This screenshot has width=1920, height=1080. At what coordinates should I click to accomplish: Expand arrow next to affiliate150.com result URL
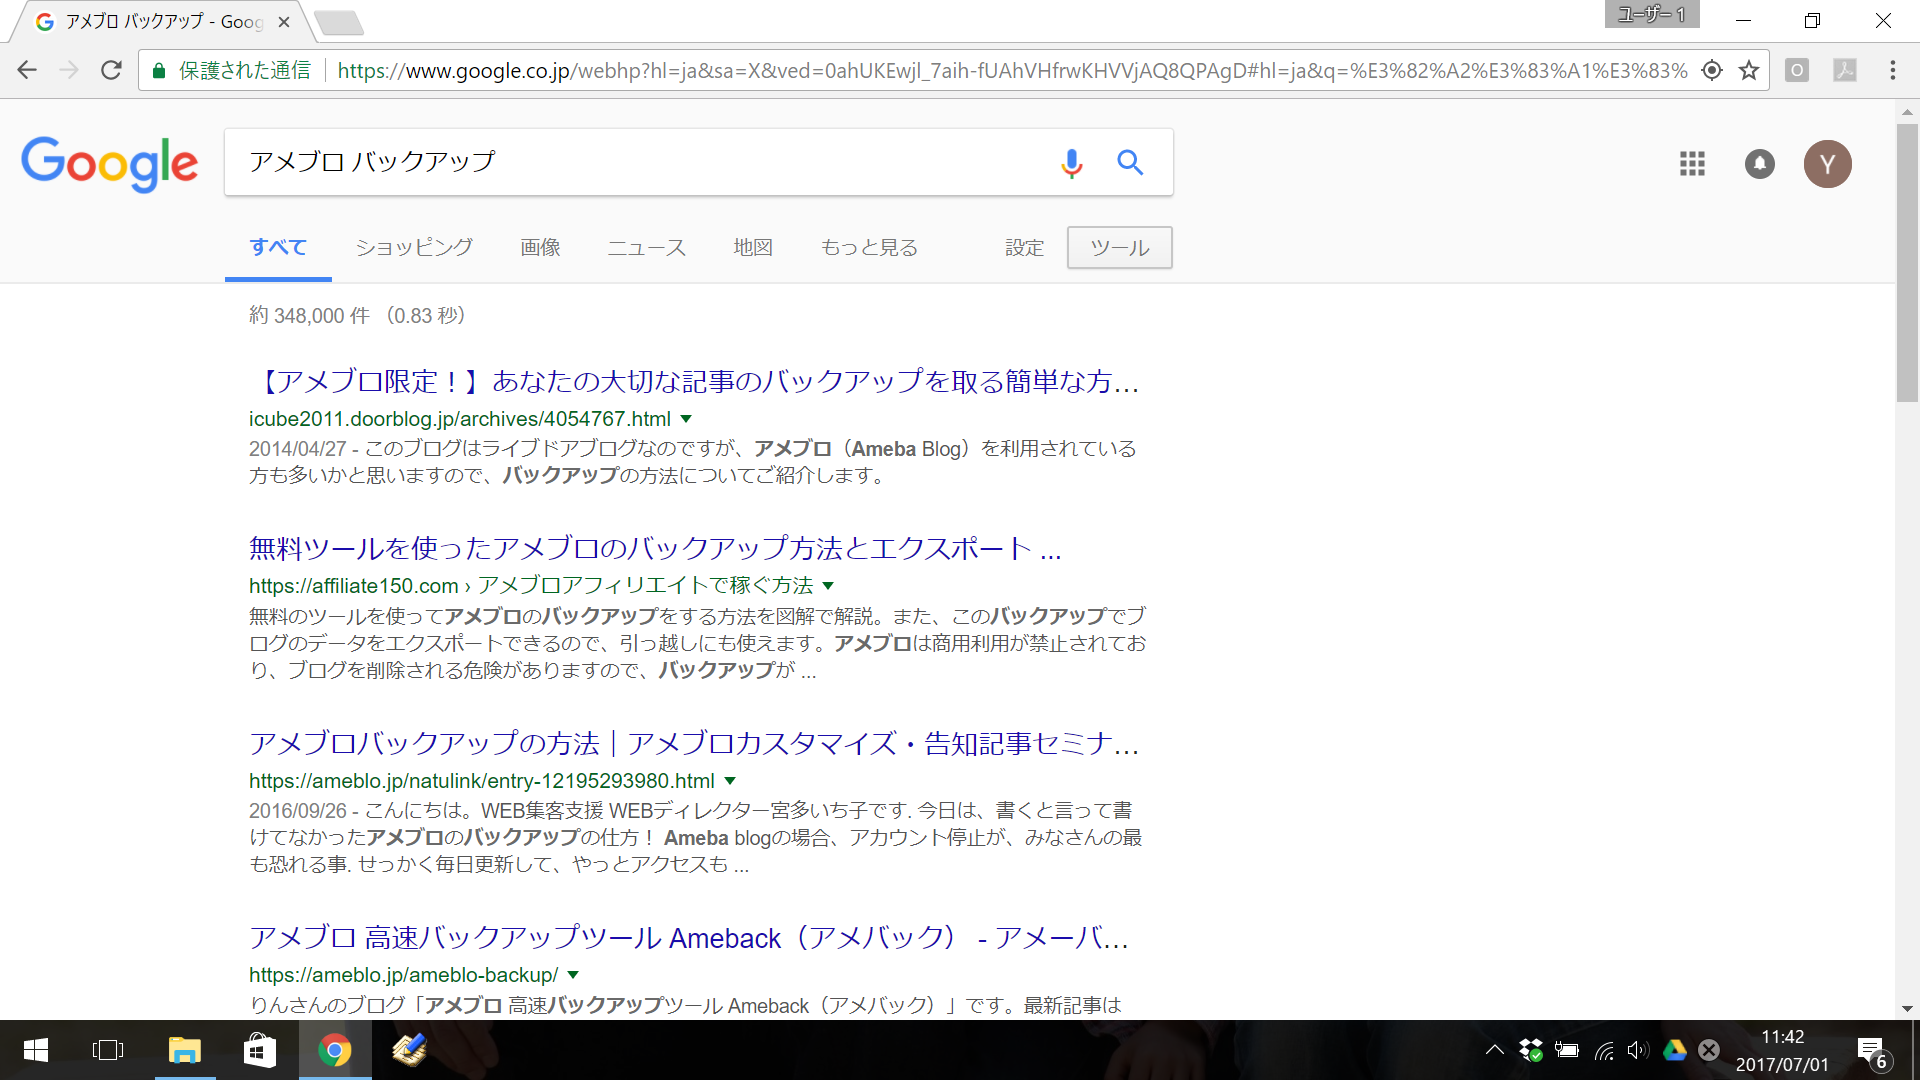pos(828,586)
